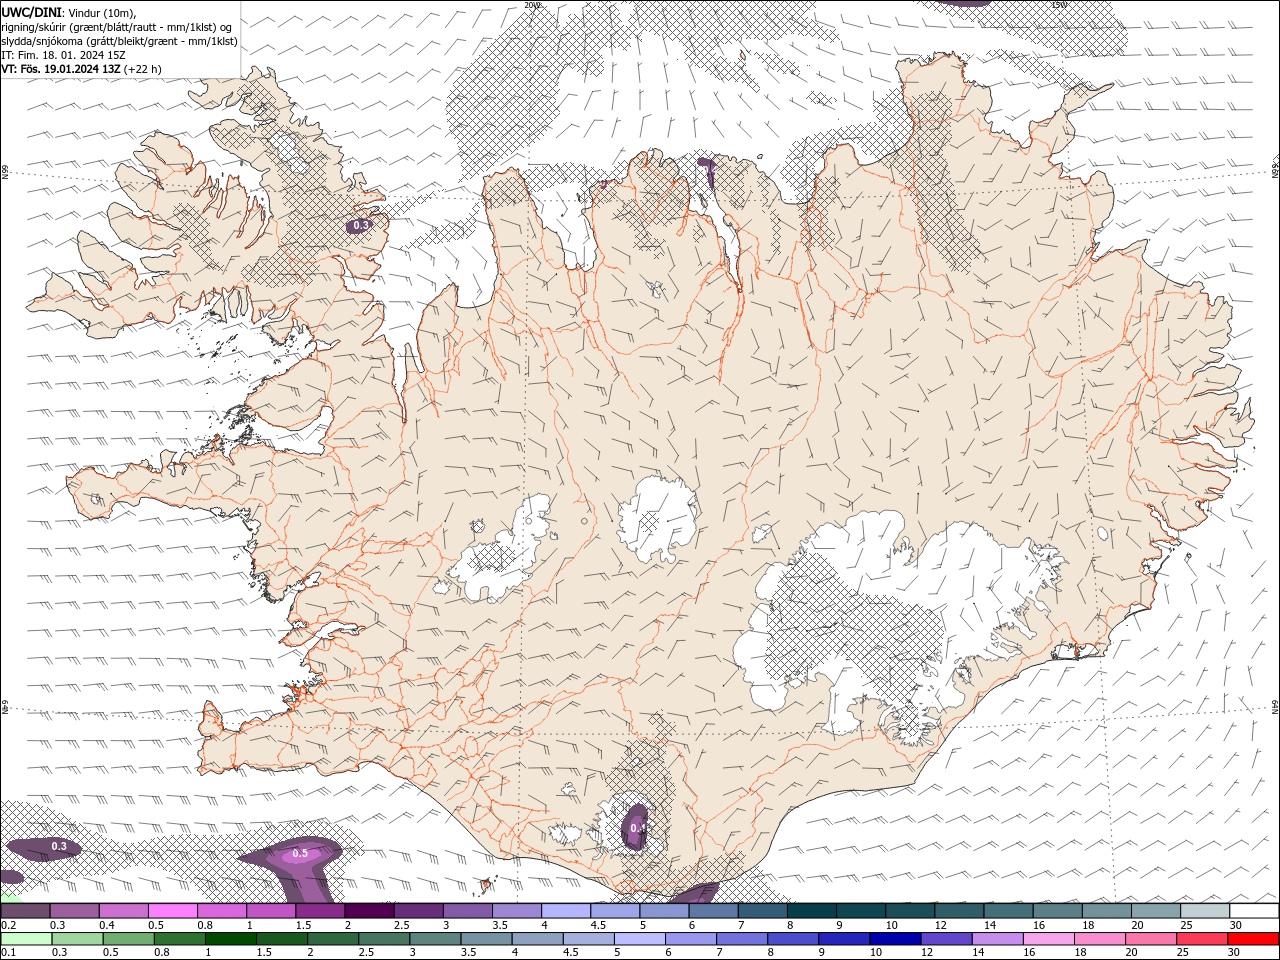The height and width of the screenshot is (960, 1280).
Task: Click the teal swatch labeled 12 in upper legend
Action: pyautogui.click(x=959, y=910)
